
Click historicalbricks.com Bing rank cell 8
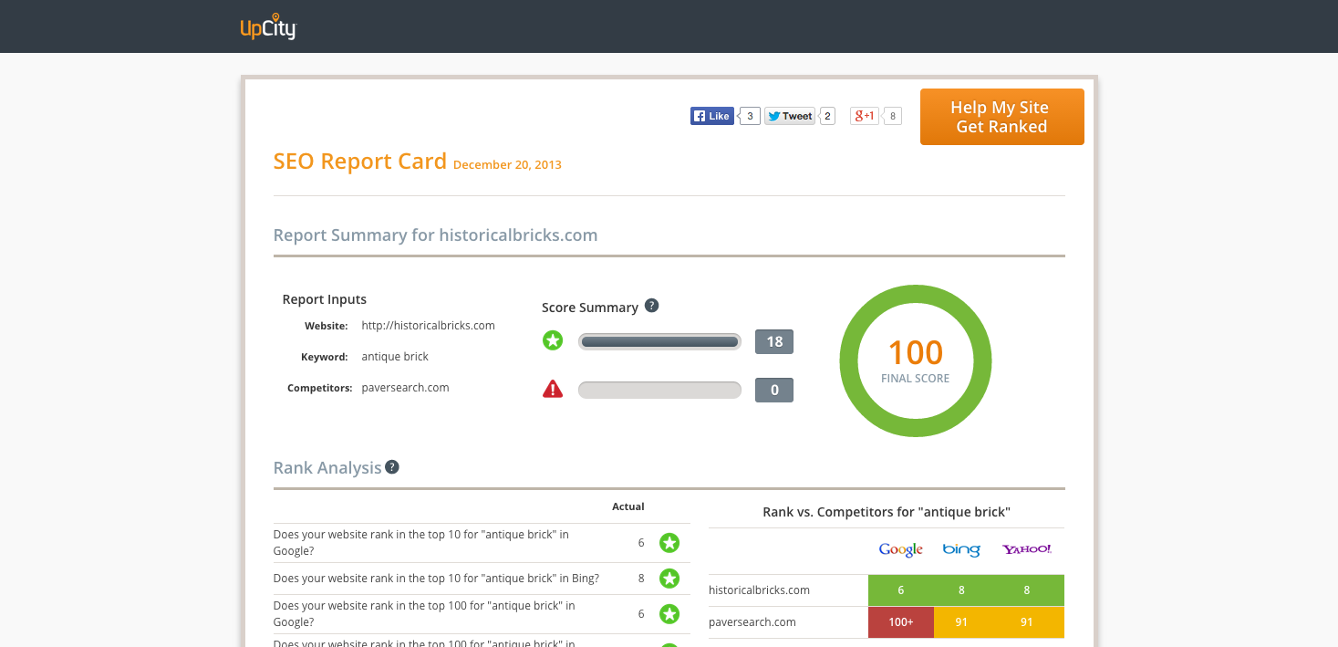coord(961,590)
